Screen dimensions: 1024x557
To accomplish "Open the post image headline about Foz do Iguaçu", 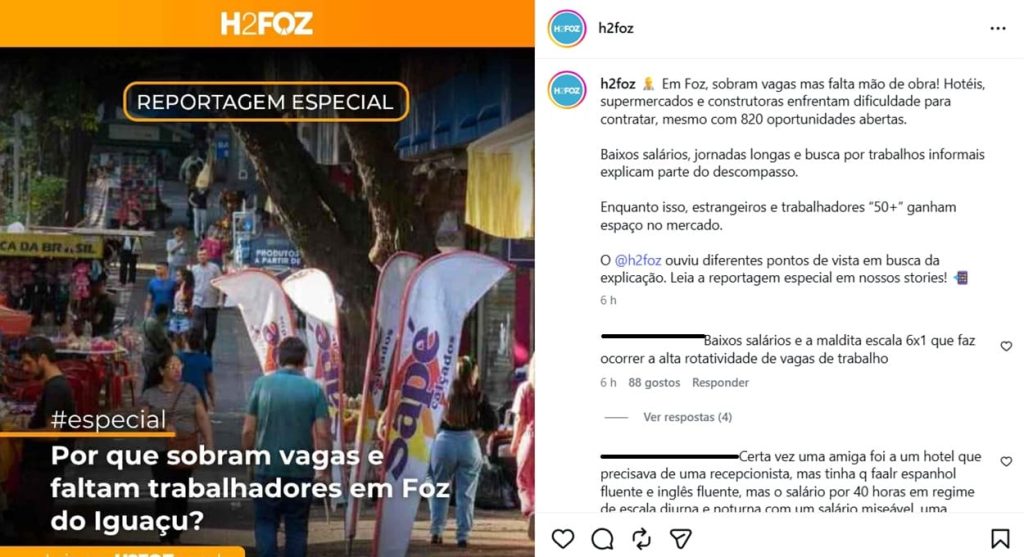I will 250,488.
